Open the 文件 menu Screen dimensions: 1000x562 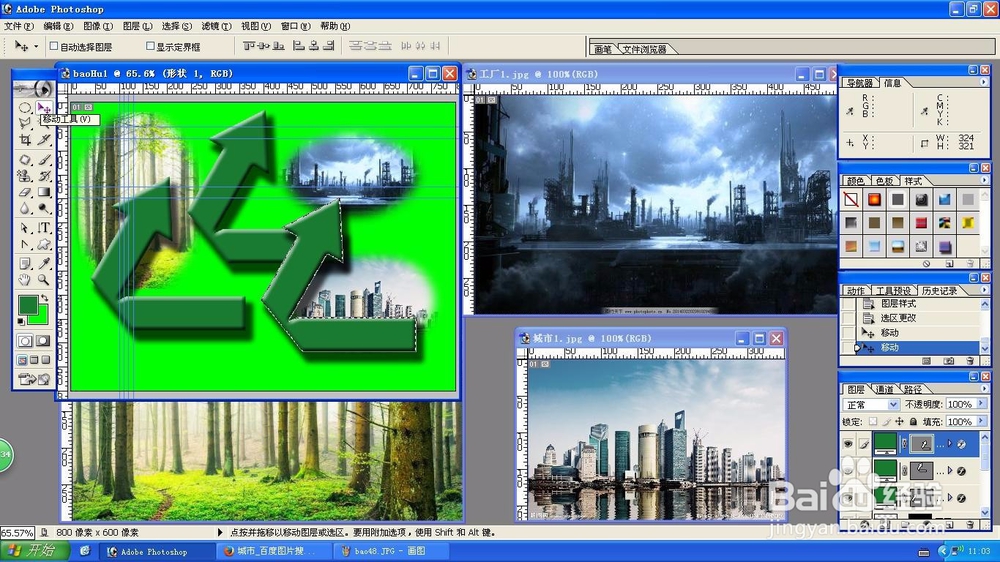[x=18, y=26]
